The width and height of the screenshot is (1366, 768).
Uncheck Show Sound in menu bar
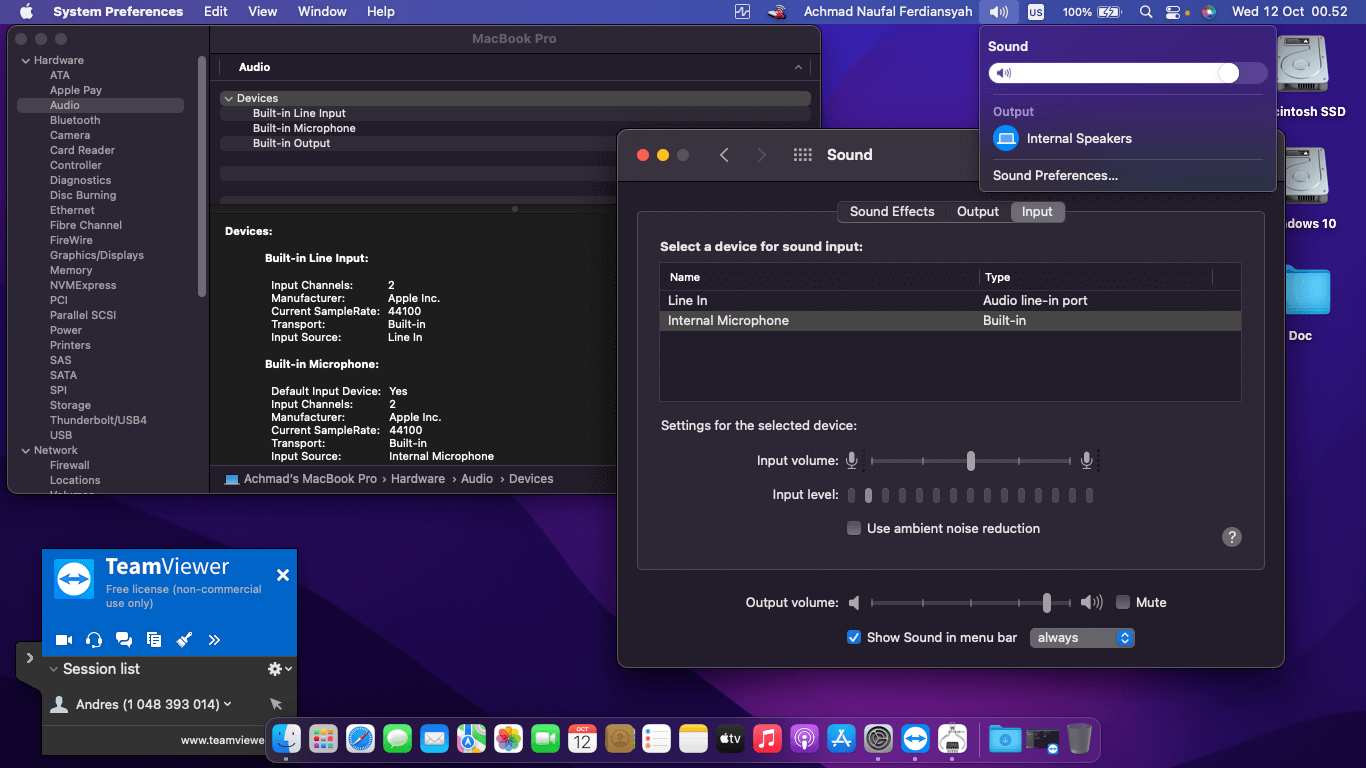tap(854, 637)
